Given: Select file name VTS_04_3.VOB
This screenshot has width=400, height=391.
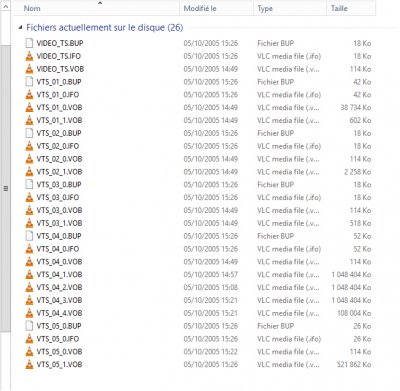Looking at the screenshot, I should click(59, 300).
